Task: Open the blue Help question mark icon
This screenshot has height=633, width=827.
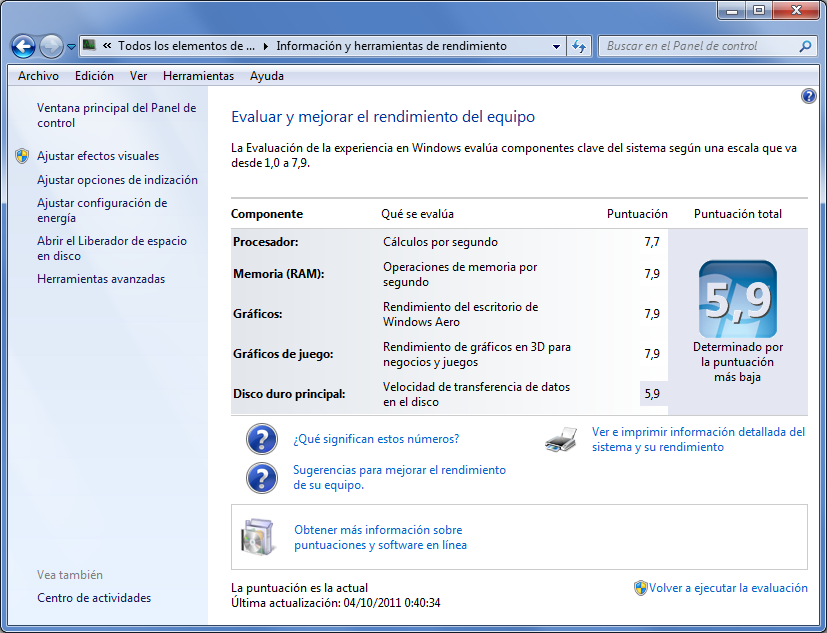Action: coord(809,96)
